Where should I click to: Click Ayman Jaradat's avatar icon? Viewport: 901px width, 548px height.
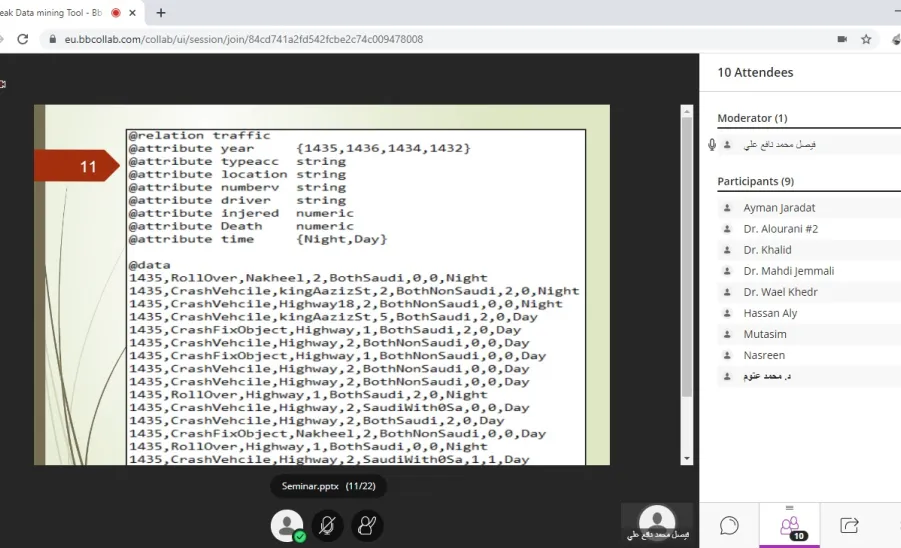[727, 207]
